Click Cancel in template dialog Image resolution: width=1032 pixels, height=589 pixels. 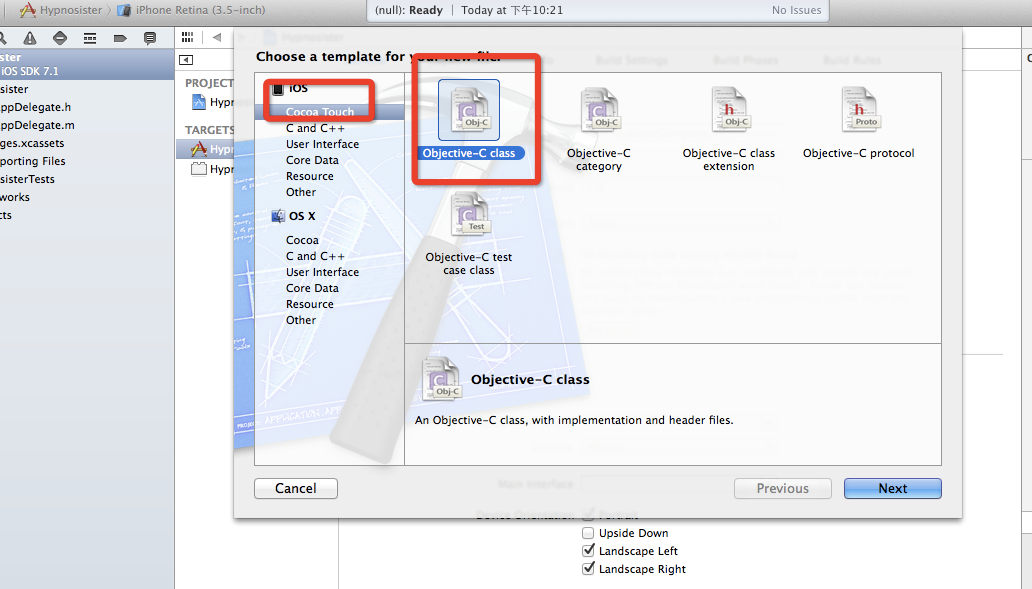point(296,488)
